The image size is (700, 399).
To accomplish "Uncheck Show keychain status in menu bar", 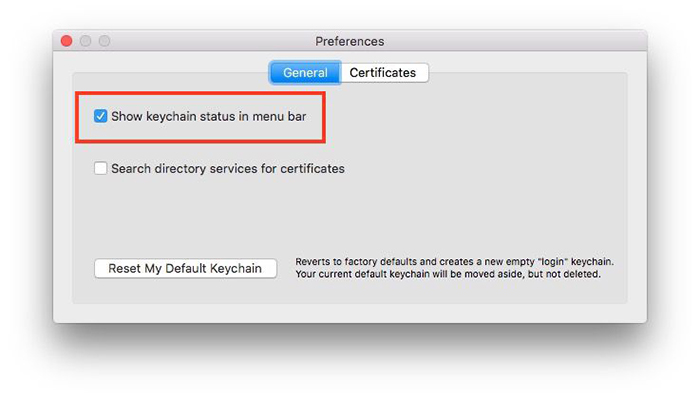I will point(100,116).
